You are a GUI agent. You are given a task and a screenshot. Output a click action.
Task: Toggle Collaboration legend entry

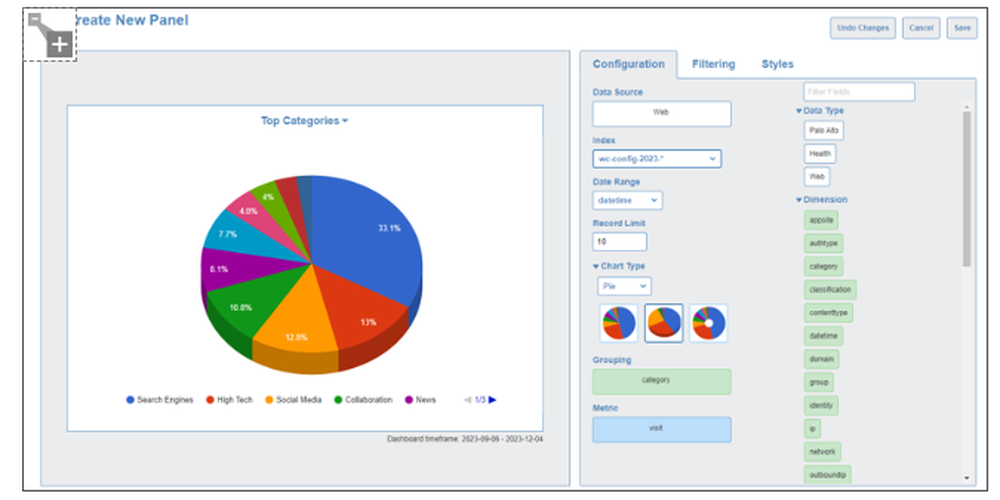coord(364,400)
